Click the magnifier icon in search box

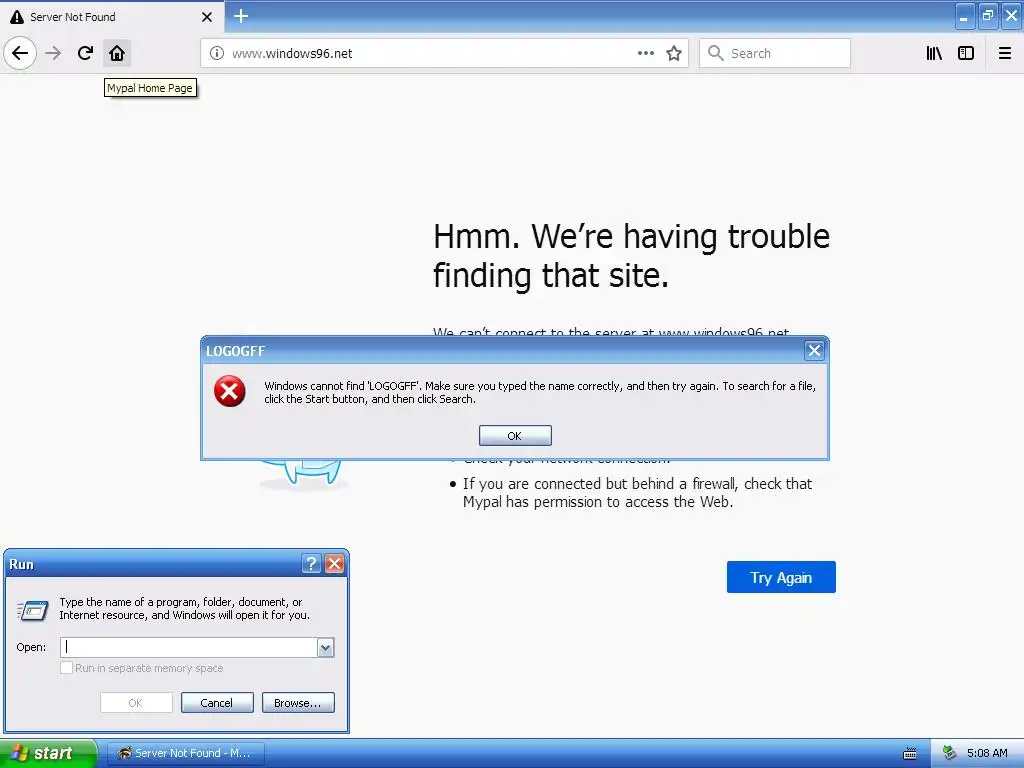tap(715, 53)
